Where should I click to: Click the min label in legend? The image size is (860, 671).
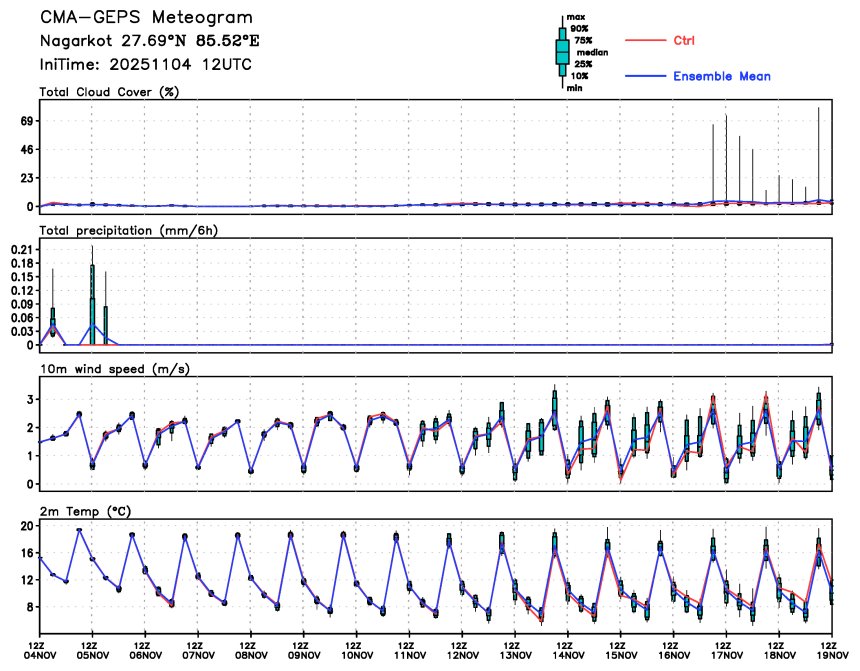tap(575, 88)
